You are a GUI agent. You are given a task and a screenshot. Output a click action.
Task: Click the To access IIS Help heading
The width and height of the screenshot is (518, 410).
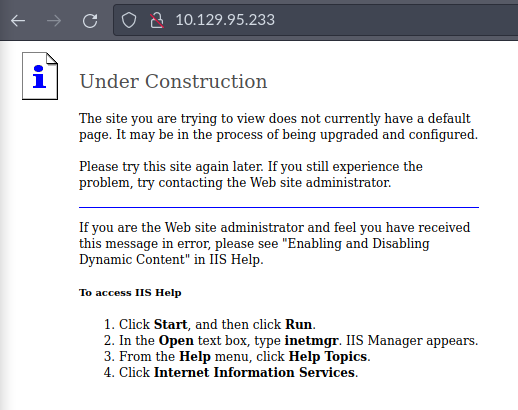[130, 293]
